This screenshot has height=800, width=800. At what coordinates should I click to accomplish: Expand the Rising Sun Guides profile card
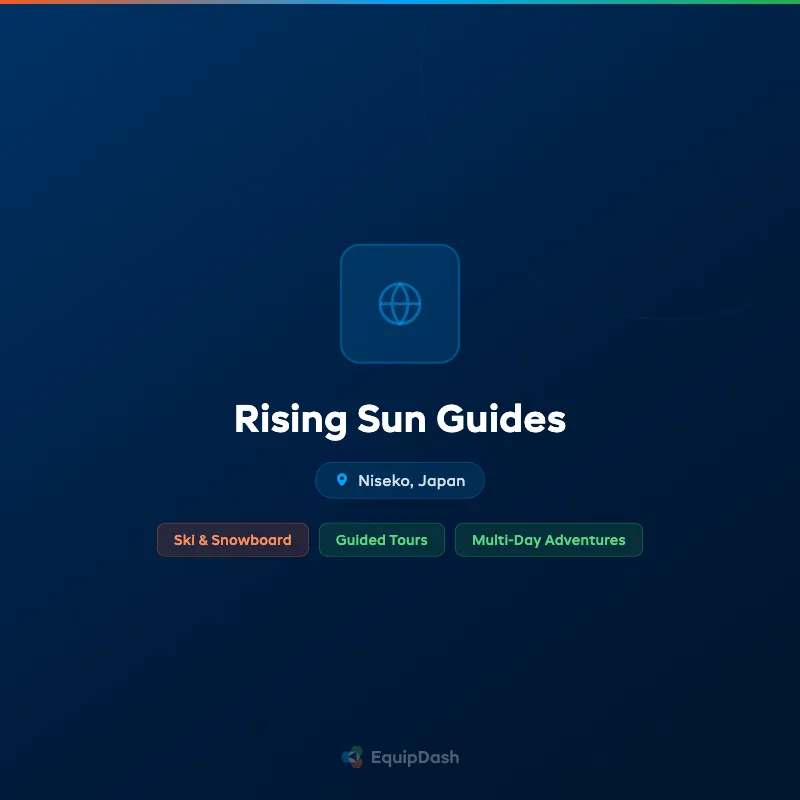pyautogui.click(x=400, y=419)
